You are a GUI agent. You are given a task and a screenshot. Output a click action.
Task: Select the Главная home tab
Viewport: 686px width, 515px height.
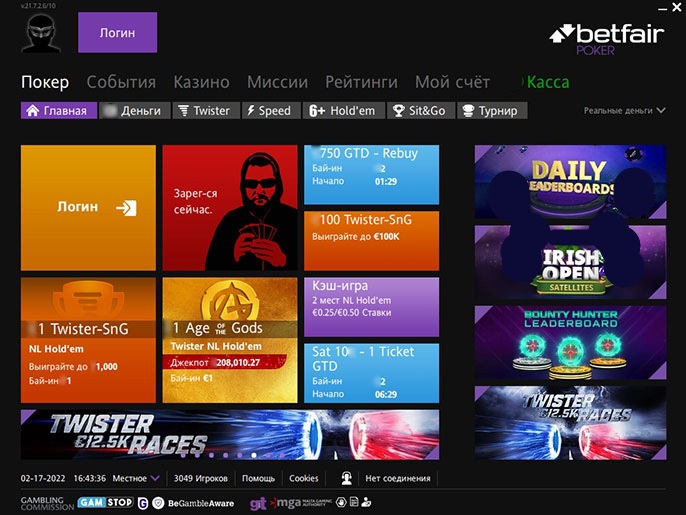click(59, 111)
